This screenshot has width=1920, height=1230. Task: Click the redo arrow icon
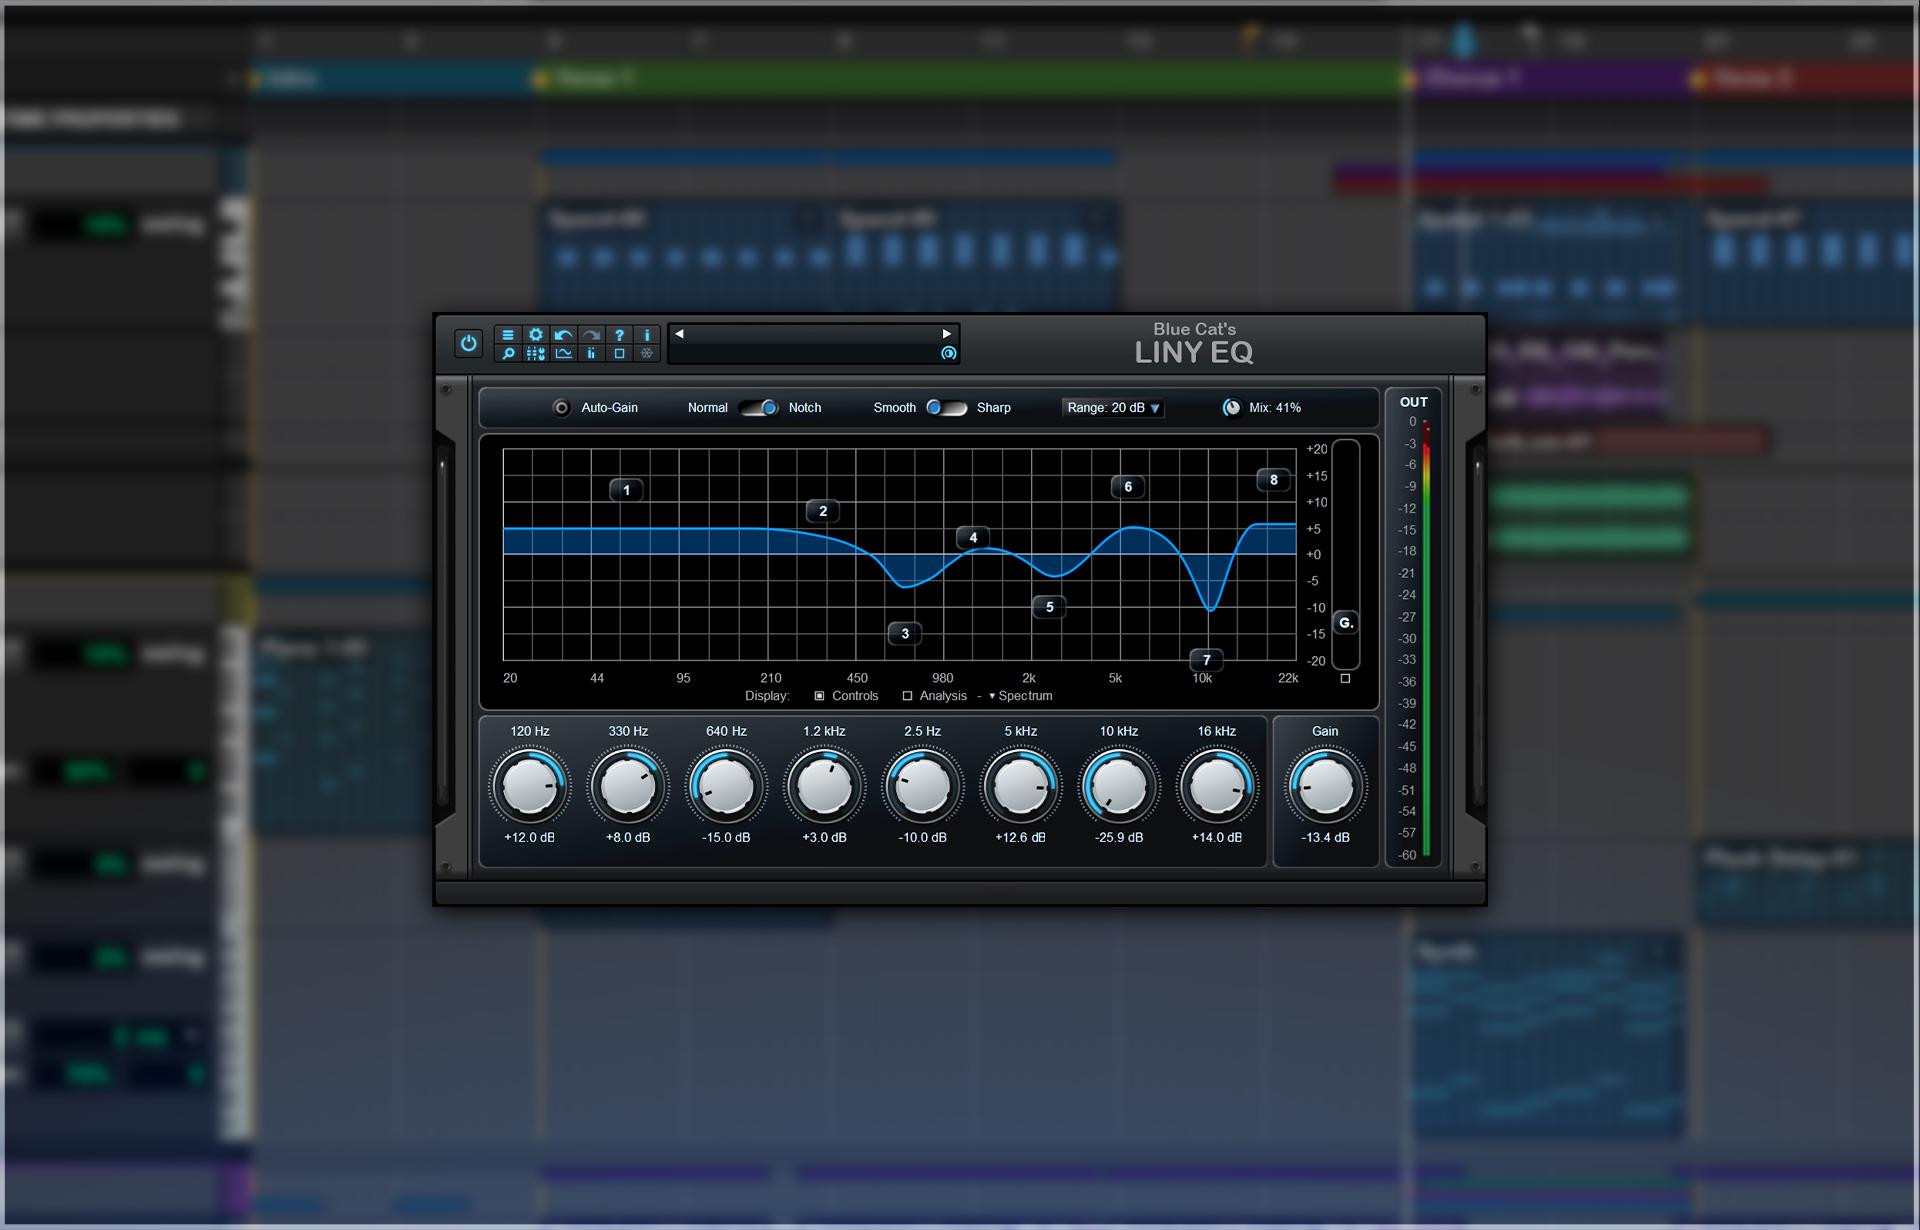tap(592, 335)
